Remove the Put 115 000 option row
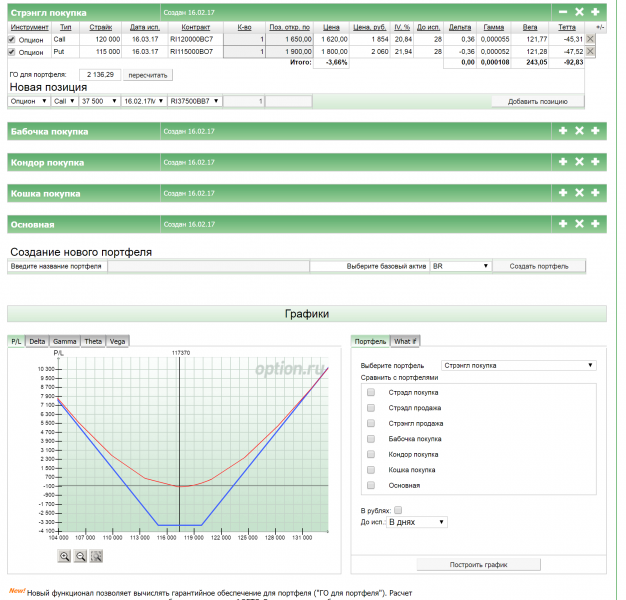 click(x=590, y=51)
